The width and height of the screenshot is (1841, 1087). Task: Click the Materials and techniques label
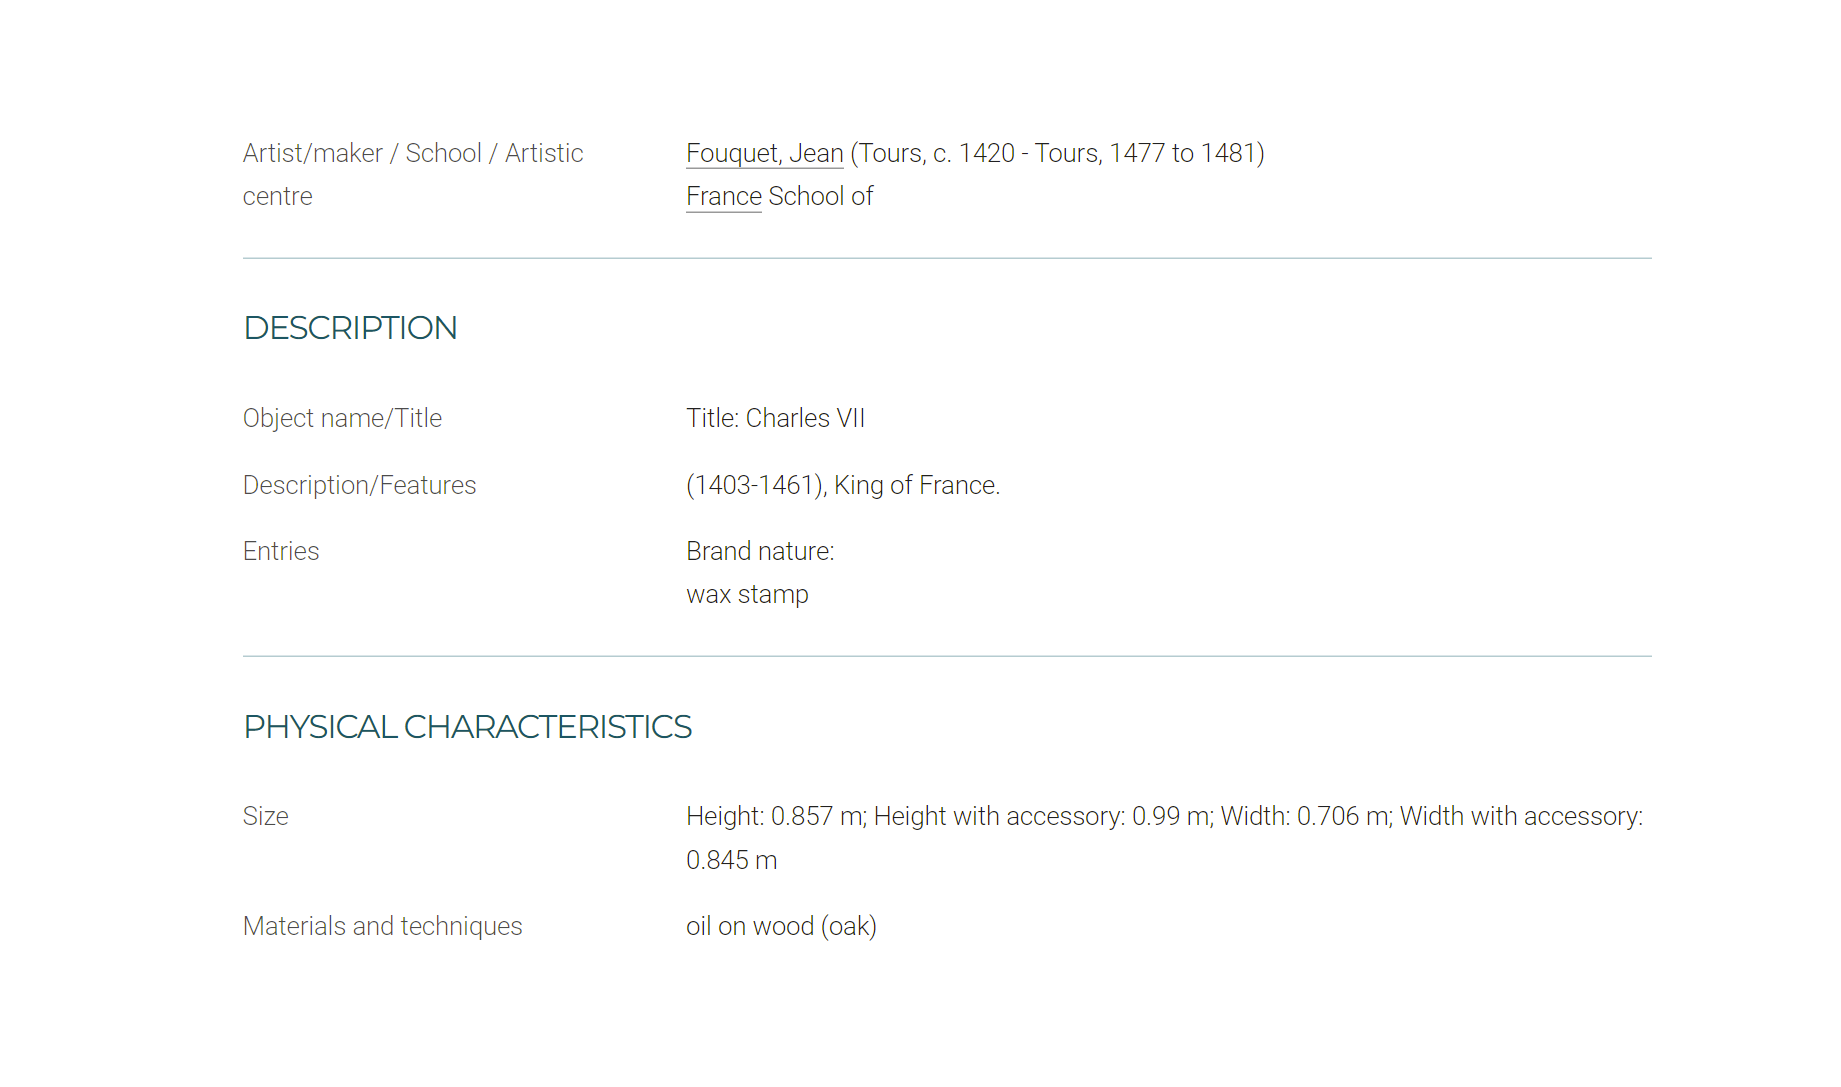tap(382, 926)
